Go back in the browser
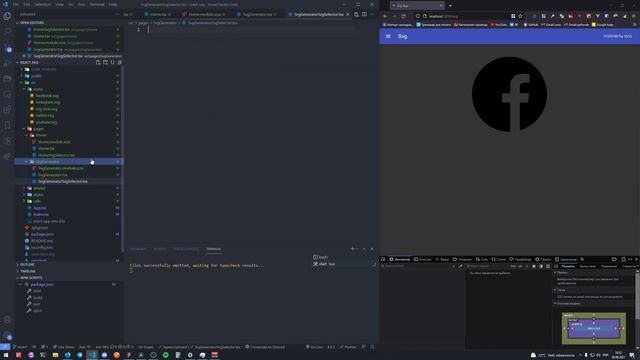The image size is (640, 360). 385,16
